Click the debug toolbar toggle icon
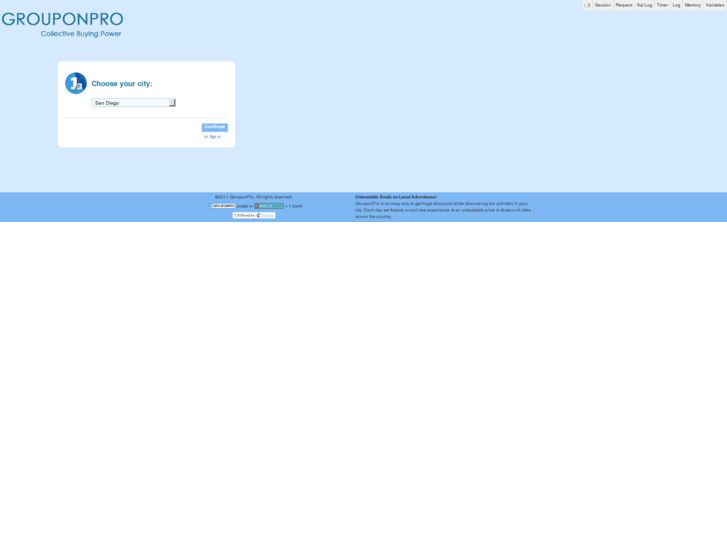Image resolution: width=727 pixels, height=545 pixels. [x=587, y=5]
